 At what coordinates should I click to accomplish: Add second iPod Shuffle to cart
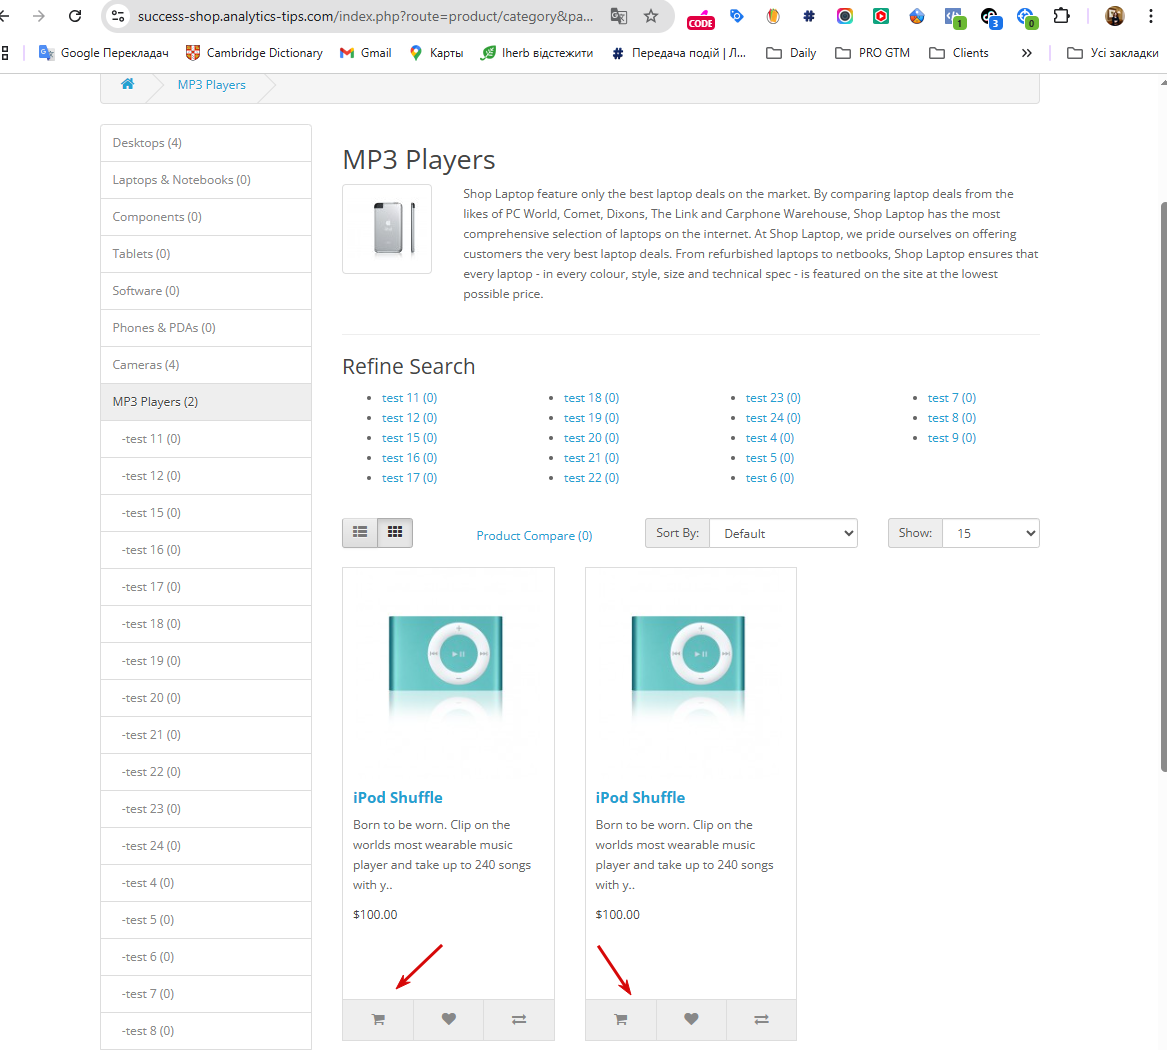coord(621,1019)
